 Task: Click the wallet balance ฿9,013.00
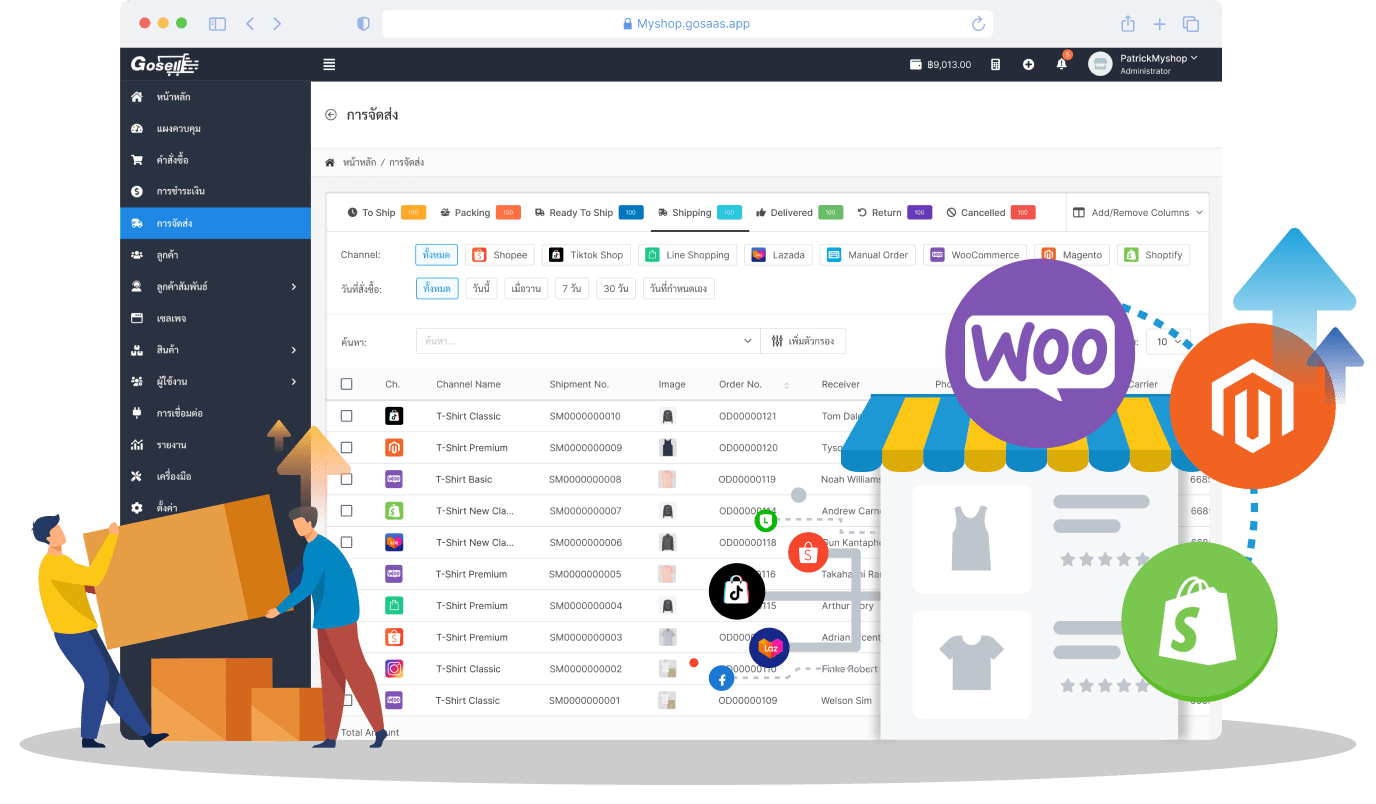coord(941,64)
